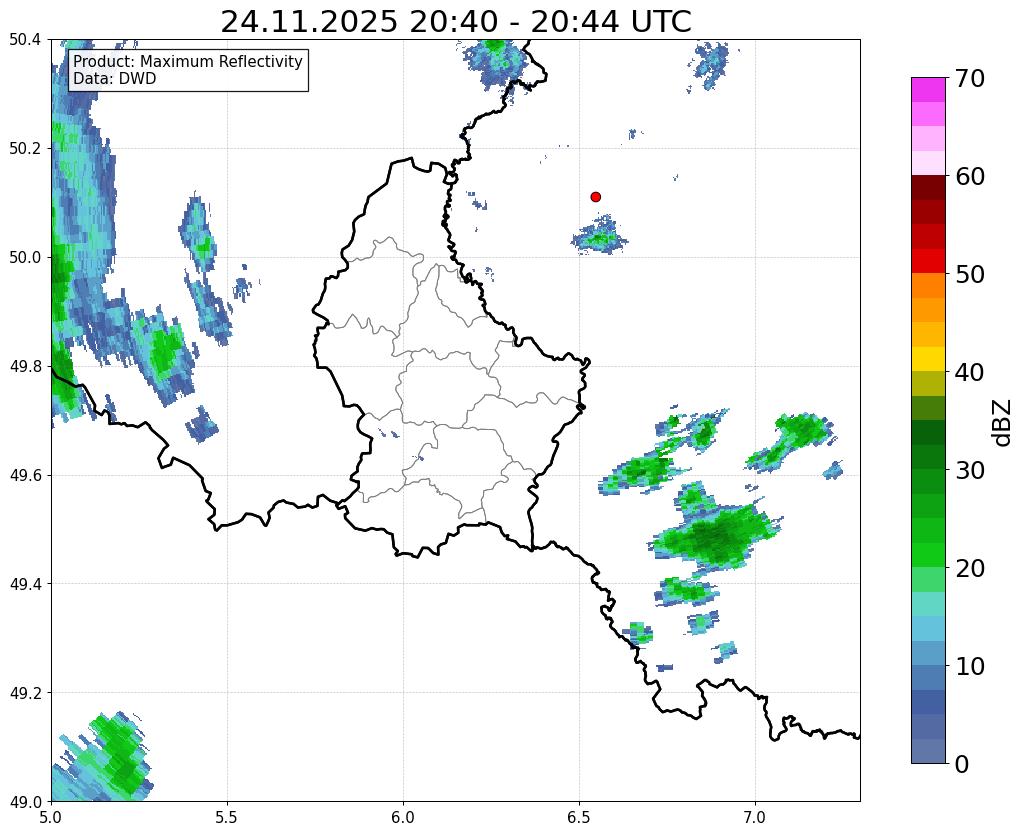Click the colorbar tick label 70
Viewport: 1023px width, 834px height.
[x=969, y=78]
